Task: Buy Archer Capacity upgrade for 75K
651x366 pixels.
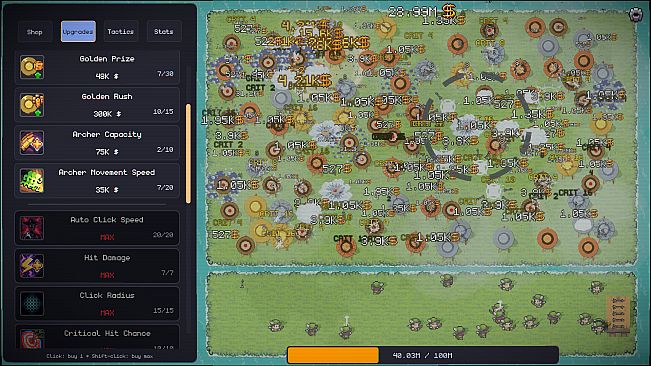Action: coord(97,143)
